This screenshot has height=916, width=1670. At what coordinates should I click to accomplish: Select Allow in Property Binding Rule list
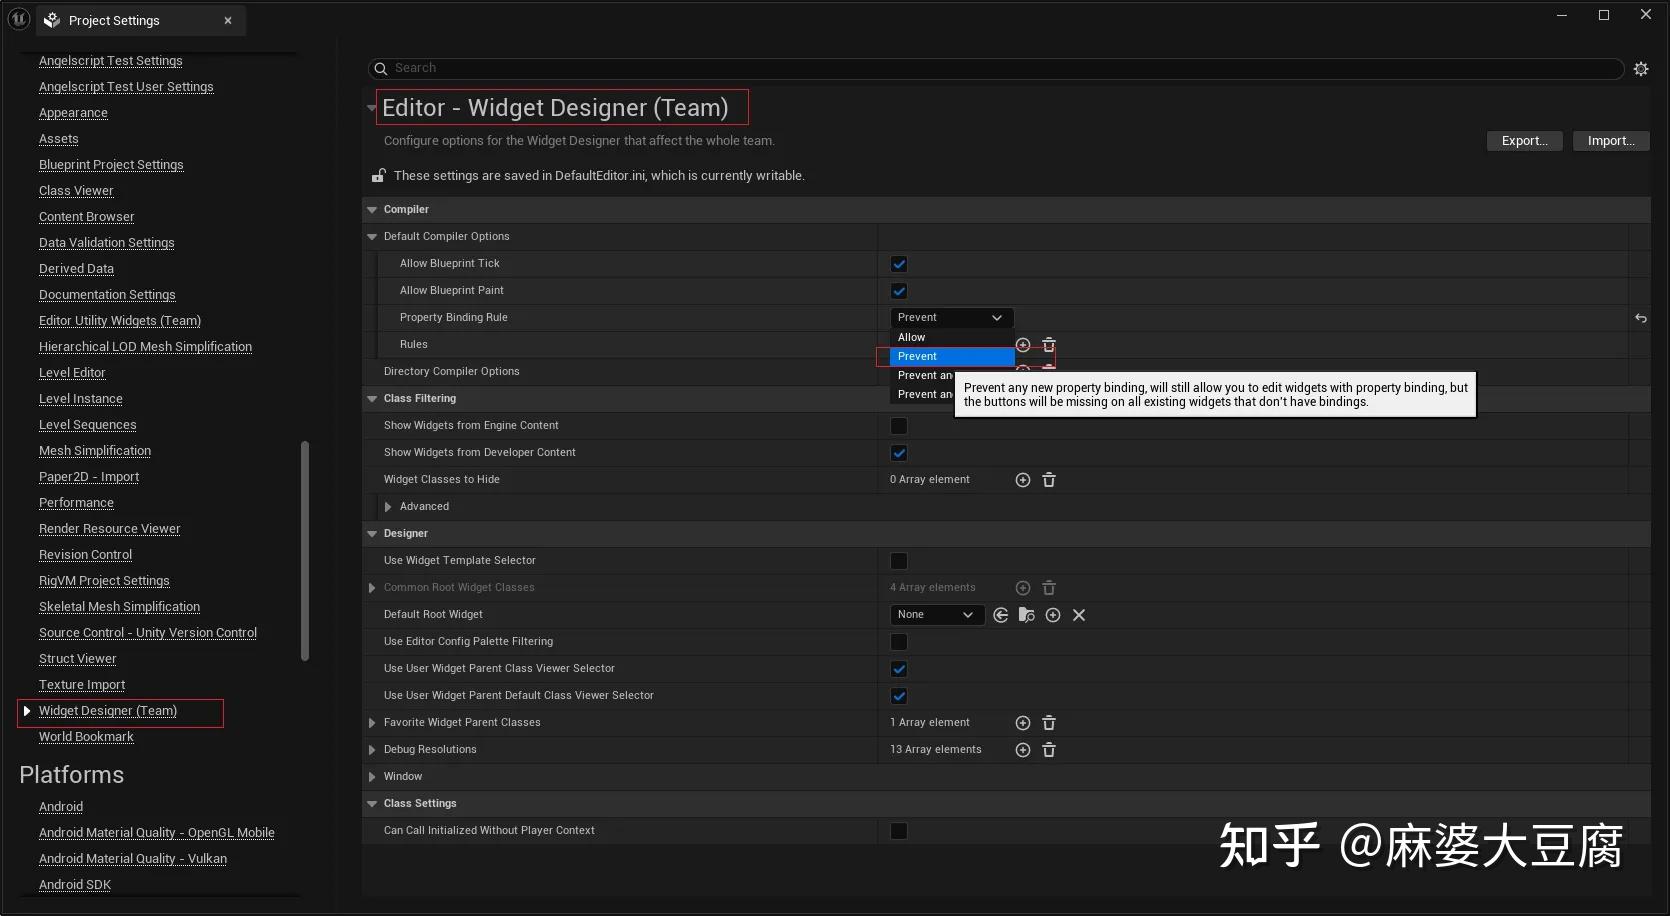point(912,338)
